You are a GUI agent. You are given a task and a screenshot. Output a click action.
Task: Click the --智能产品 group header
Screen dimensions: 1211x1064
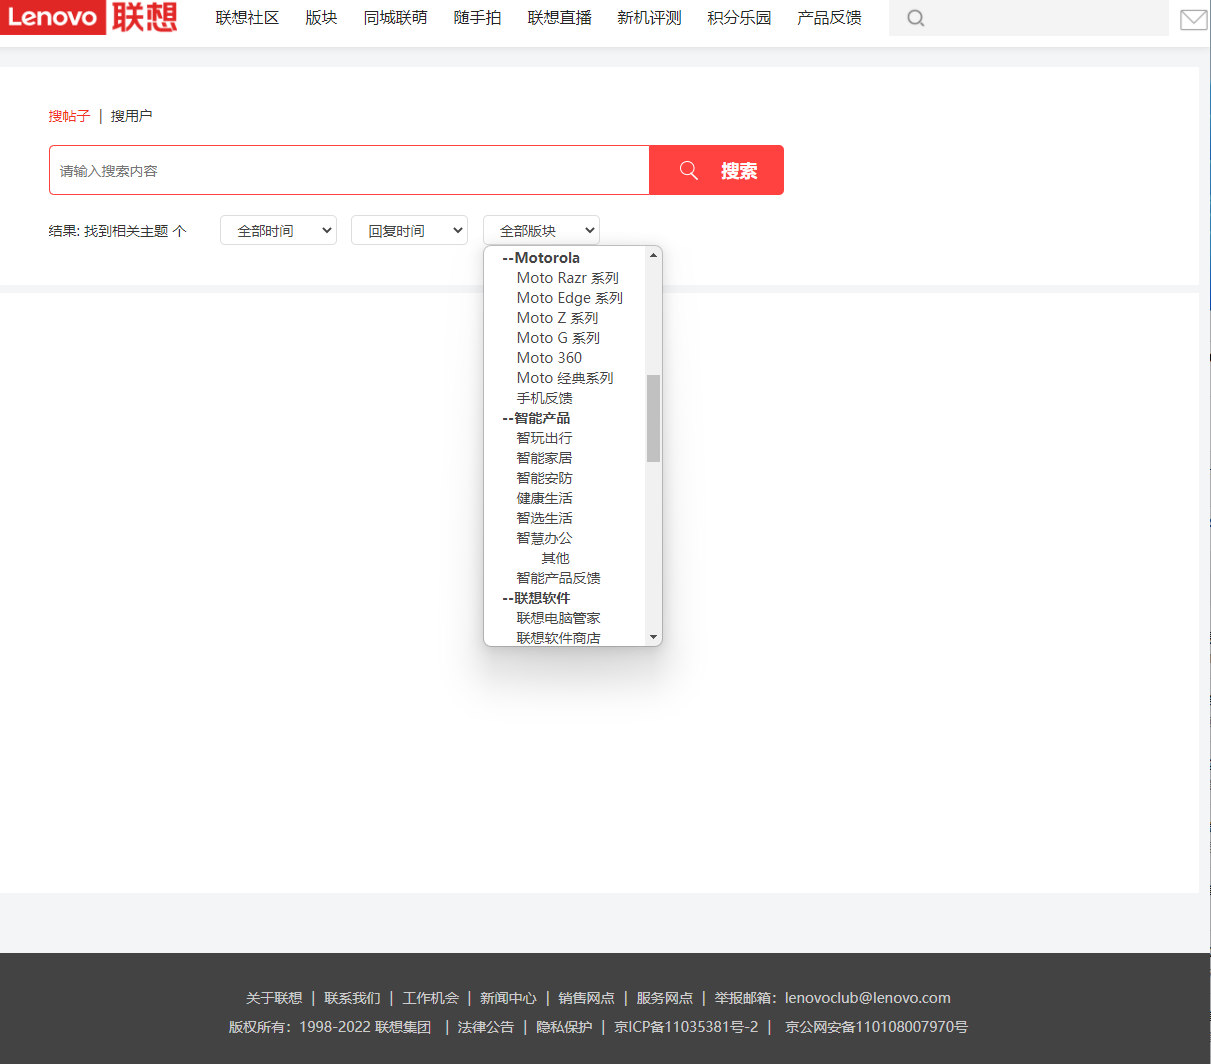[536, 418]
